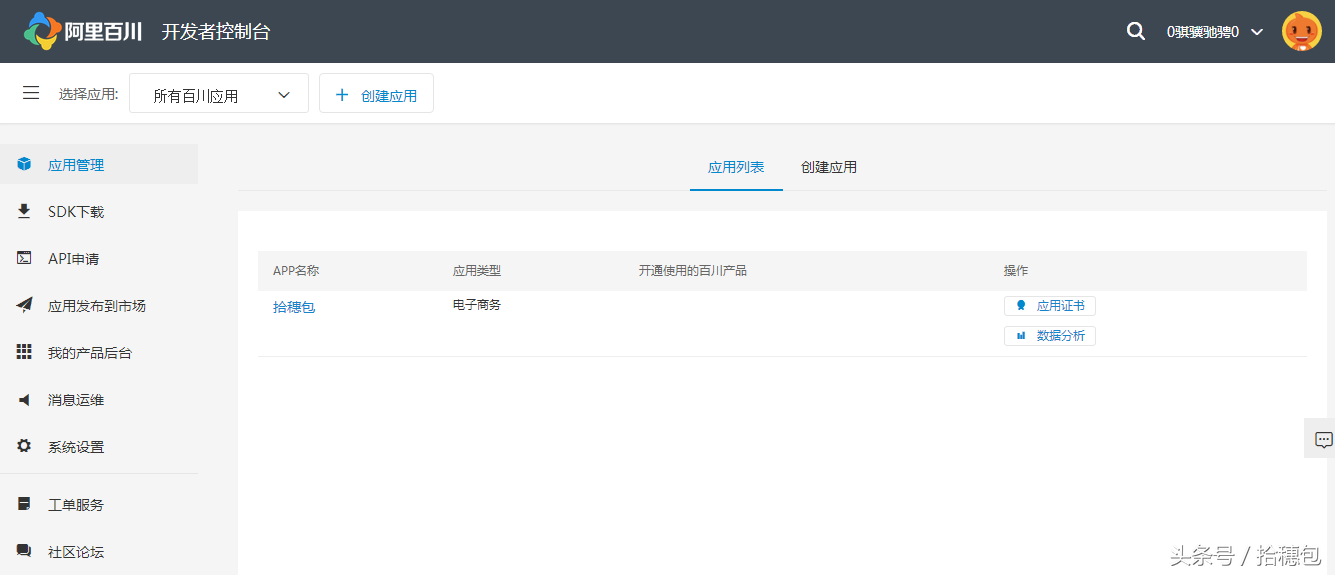Click the 选择应用 label
This screenshot has height=575, width=1335.
click(88, 94)
